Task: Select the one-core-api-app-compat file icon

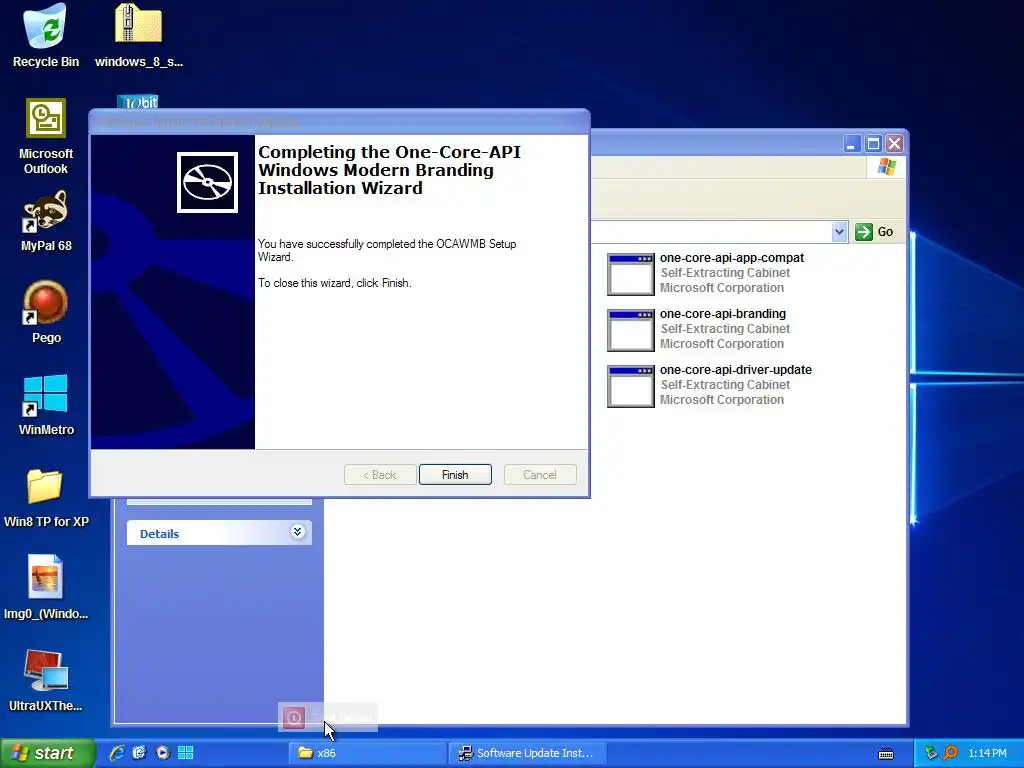Action: (x=630, y=274)
